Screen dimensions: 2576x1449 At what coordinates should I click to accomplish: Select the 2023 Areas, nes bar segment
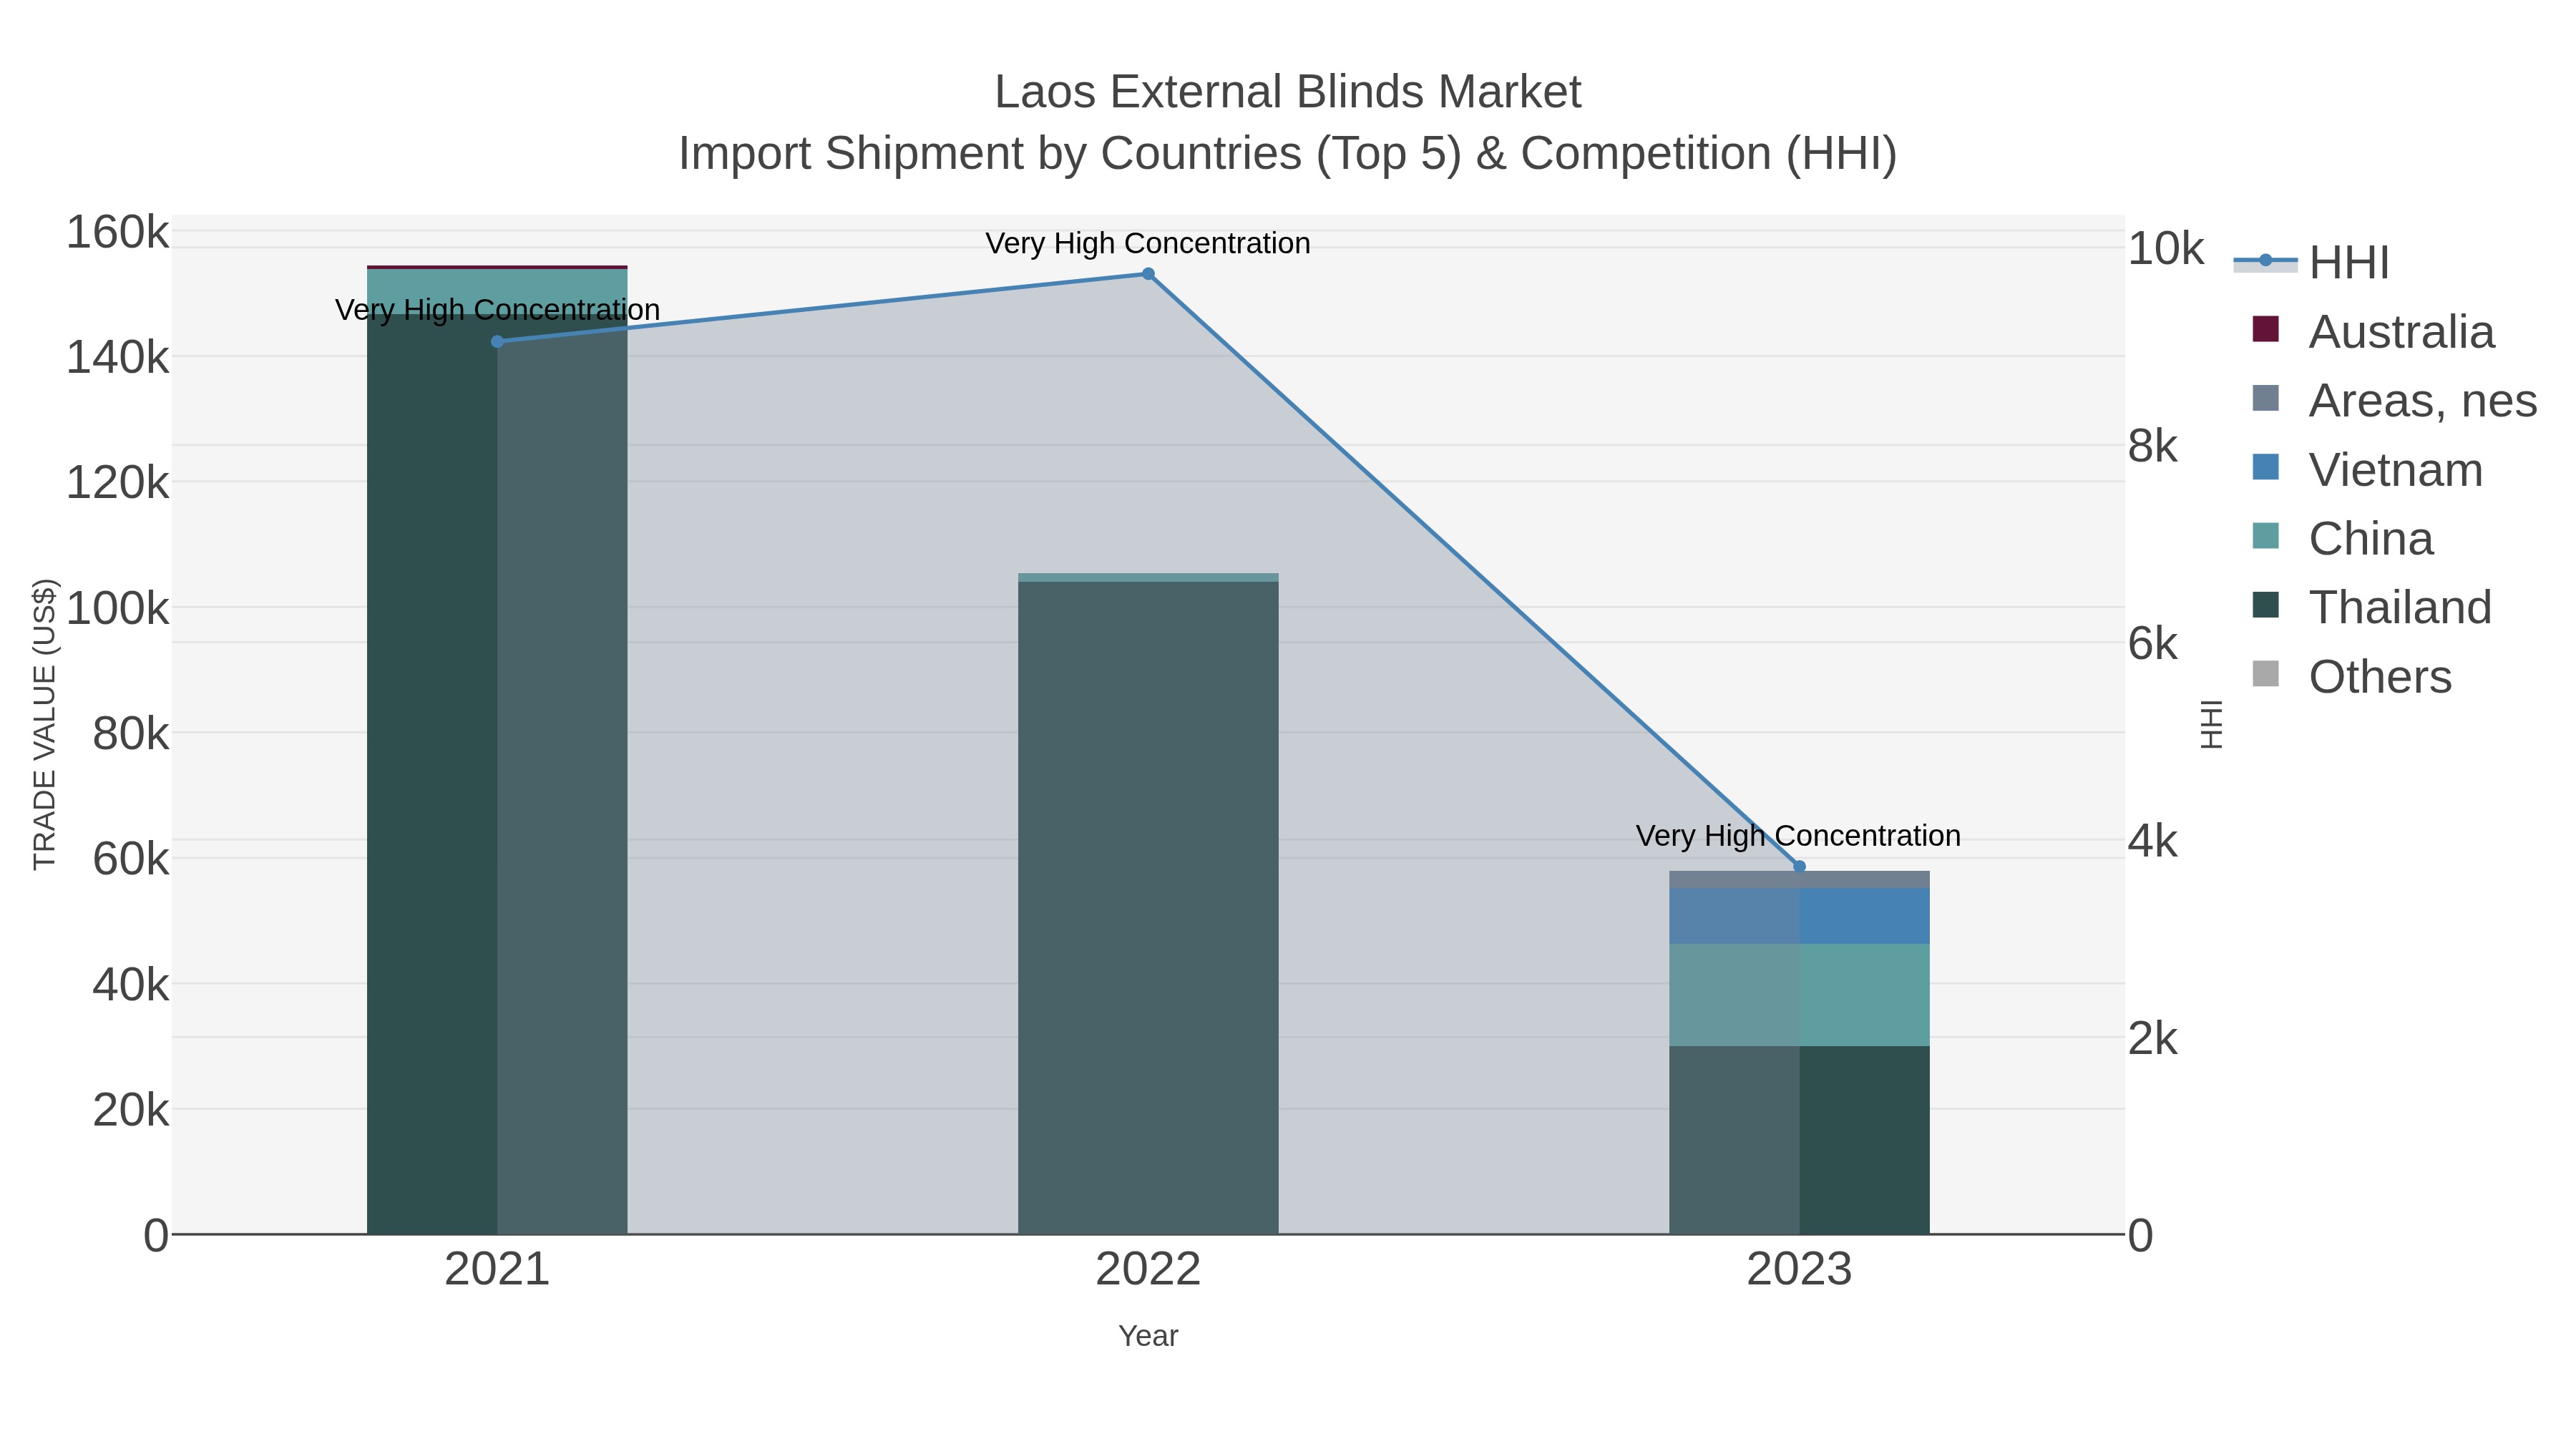tap(1799, 879)
